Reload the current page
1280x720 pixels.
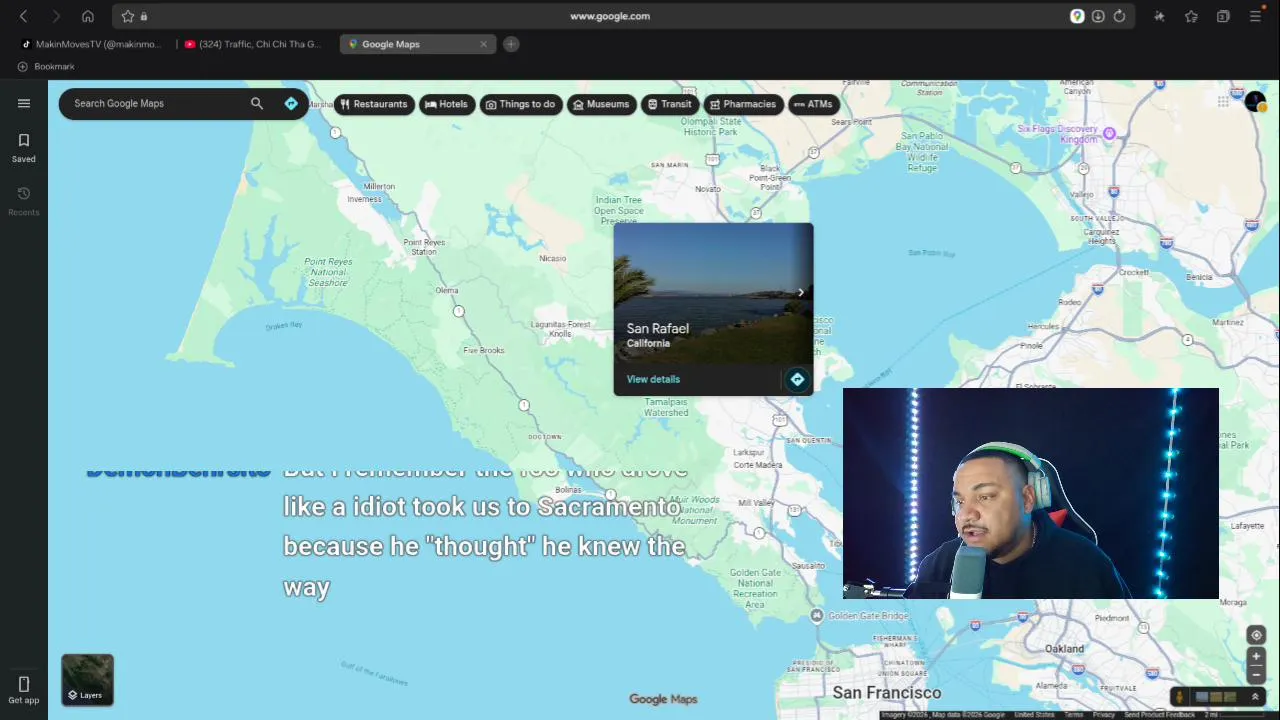pyautogui.click(x=1119, y=16)
